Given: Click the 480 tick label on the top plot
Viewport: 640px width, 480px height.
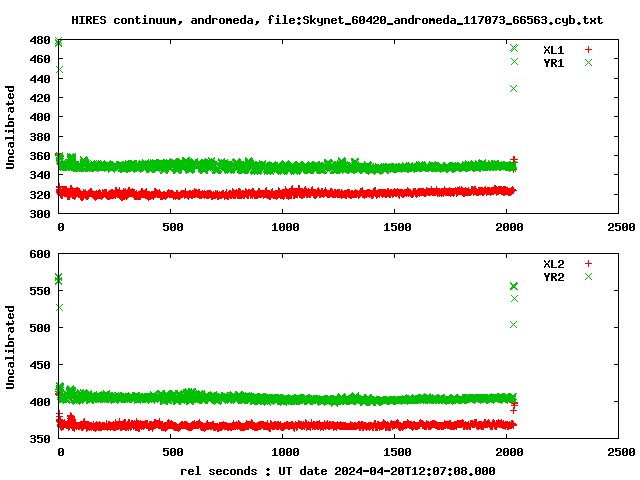Looking at the screenshot, I should 40,40.
